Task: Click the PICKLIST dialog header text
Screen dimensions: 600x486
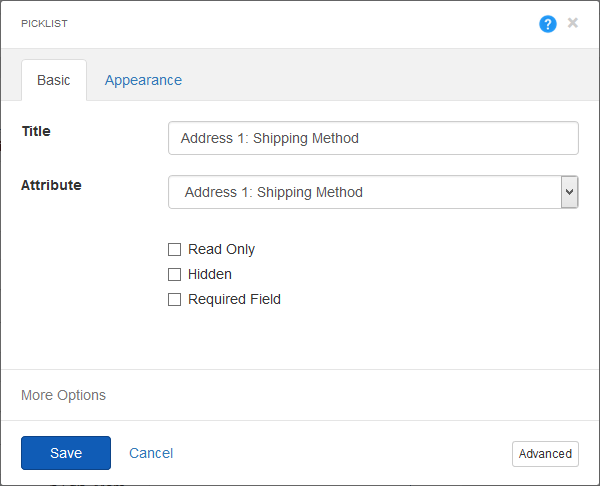Action: (x=44, y=24)
